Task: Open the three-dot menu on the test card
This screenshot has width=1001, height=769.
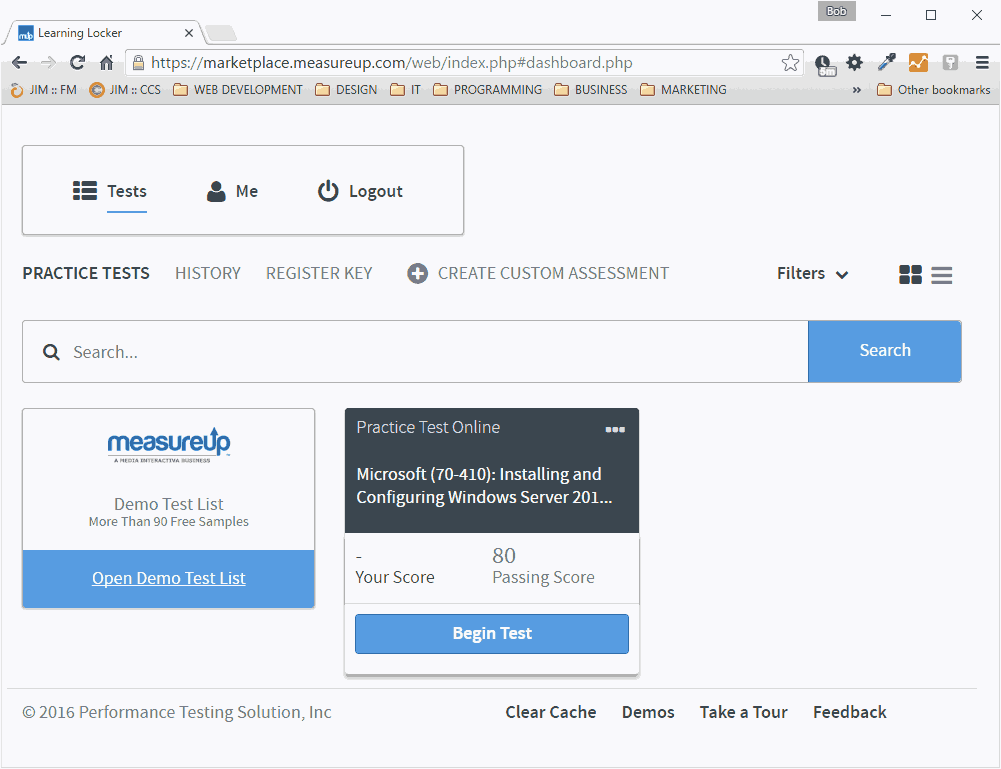Action: [615, 429]
